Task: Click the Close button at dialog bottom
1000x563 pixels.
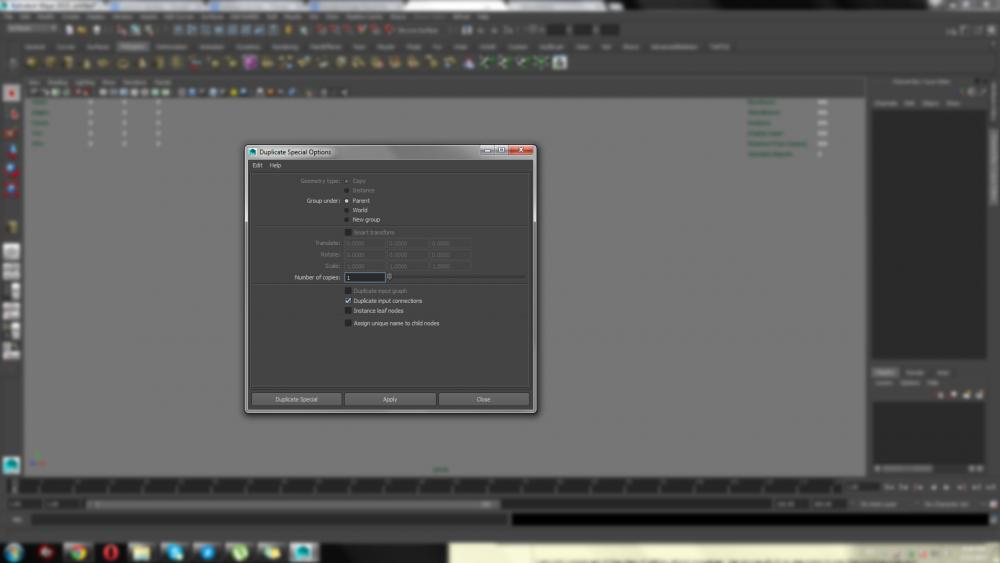Action: point(483,399)
